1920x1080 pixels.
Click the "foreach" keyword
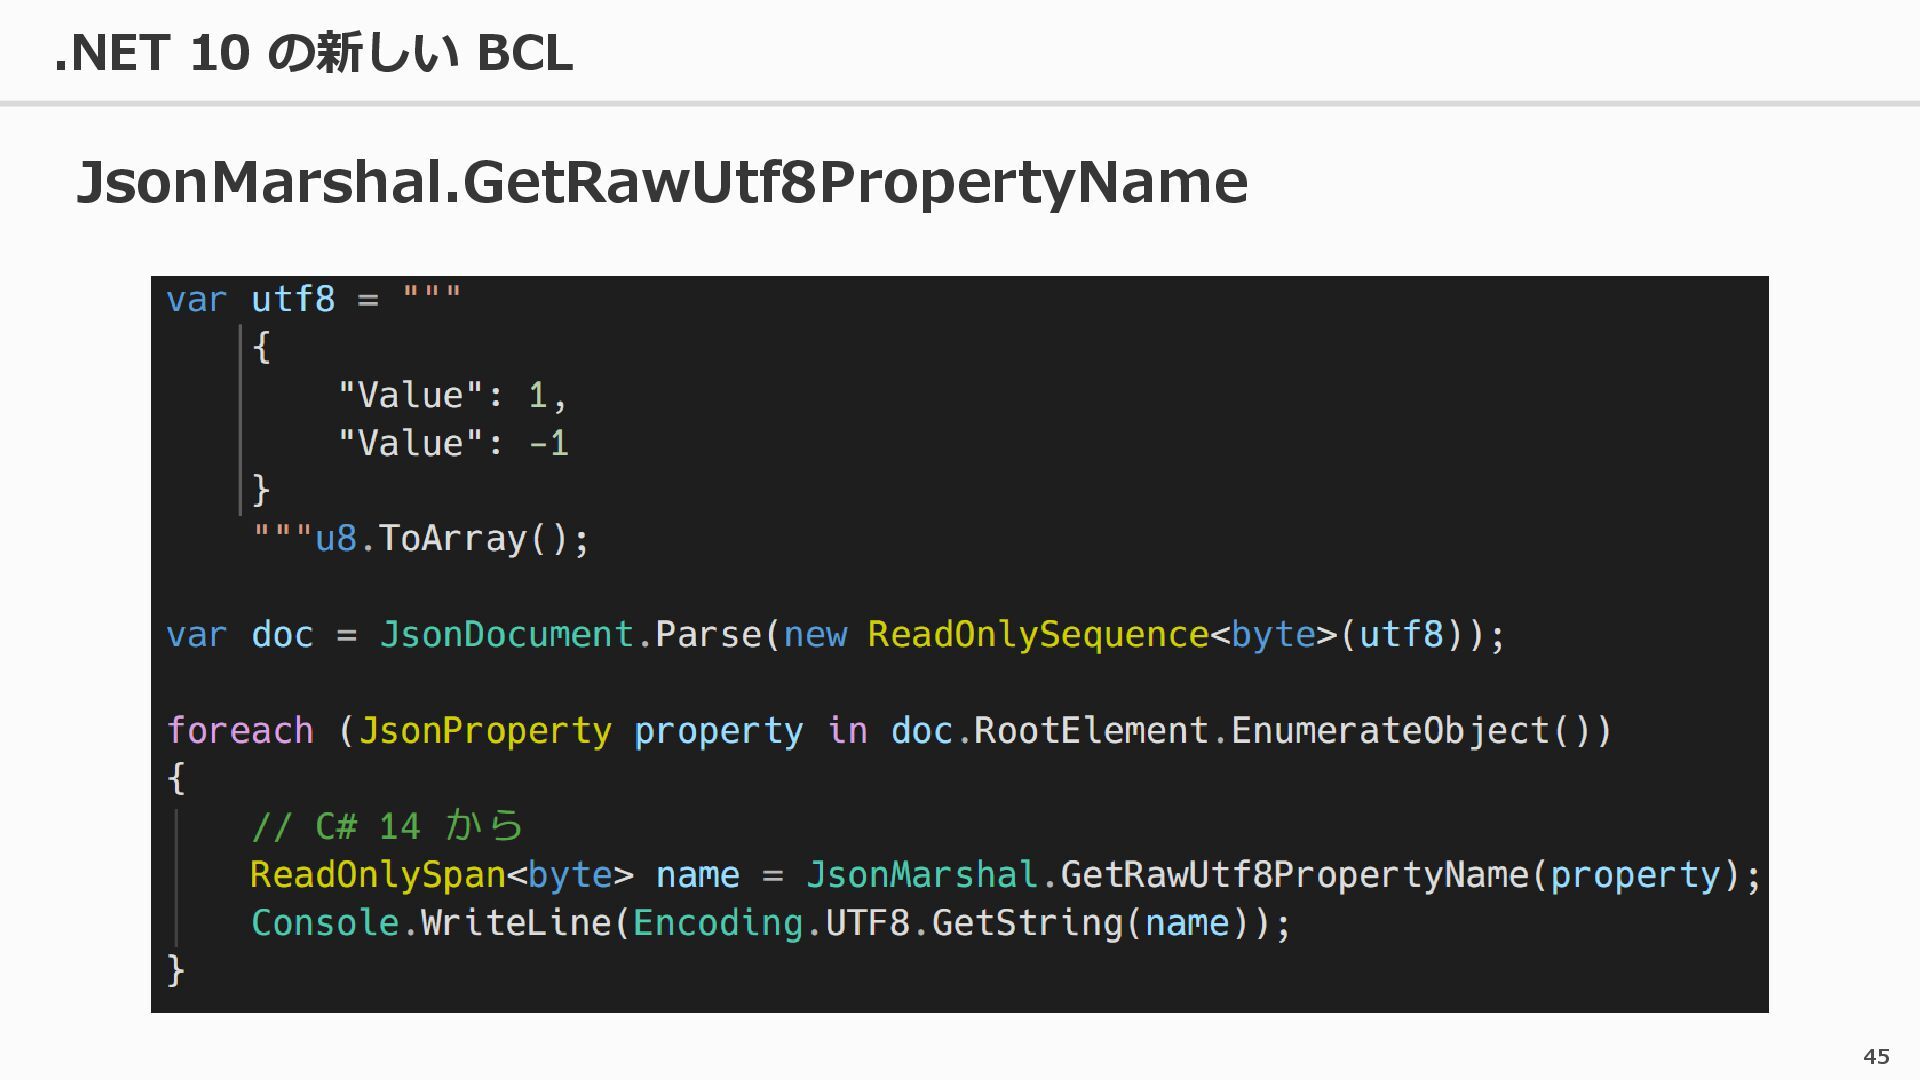(240, 730)
